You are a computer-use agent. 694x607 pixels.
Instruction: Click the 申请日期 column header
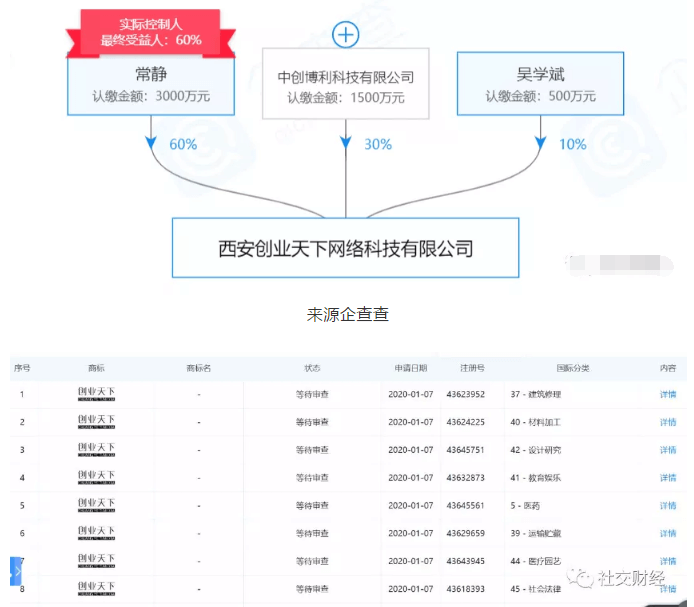[x=410, y=368]
